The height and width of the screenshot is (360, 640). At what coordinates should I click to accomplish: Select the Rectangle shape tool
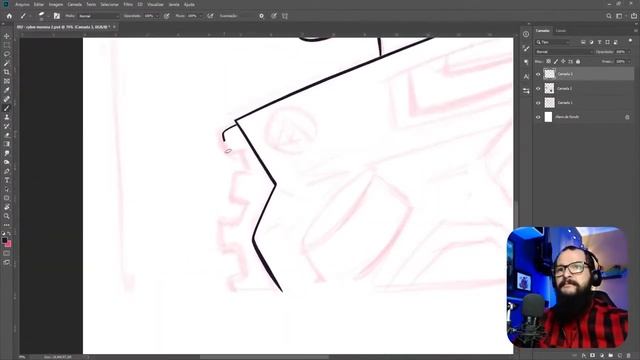(x=7, y=198)
